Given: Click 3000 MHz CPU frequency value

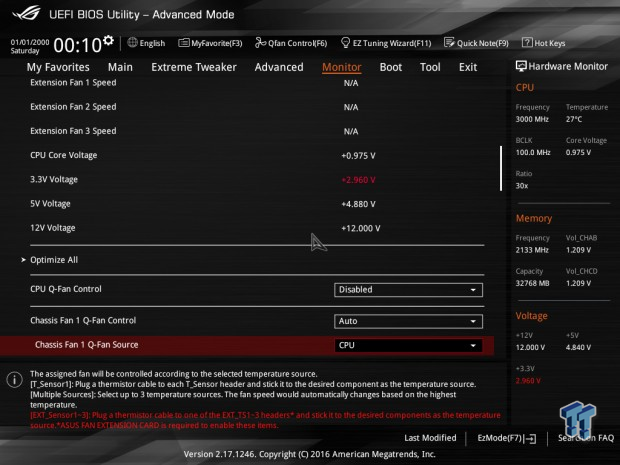Looking at the screenshot, I should pos(532,119).
